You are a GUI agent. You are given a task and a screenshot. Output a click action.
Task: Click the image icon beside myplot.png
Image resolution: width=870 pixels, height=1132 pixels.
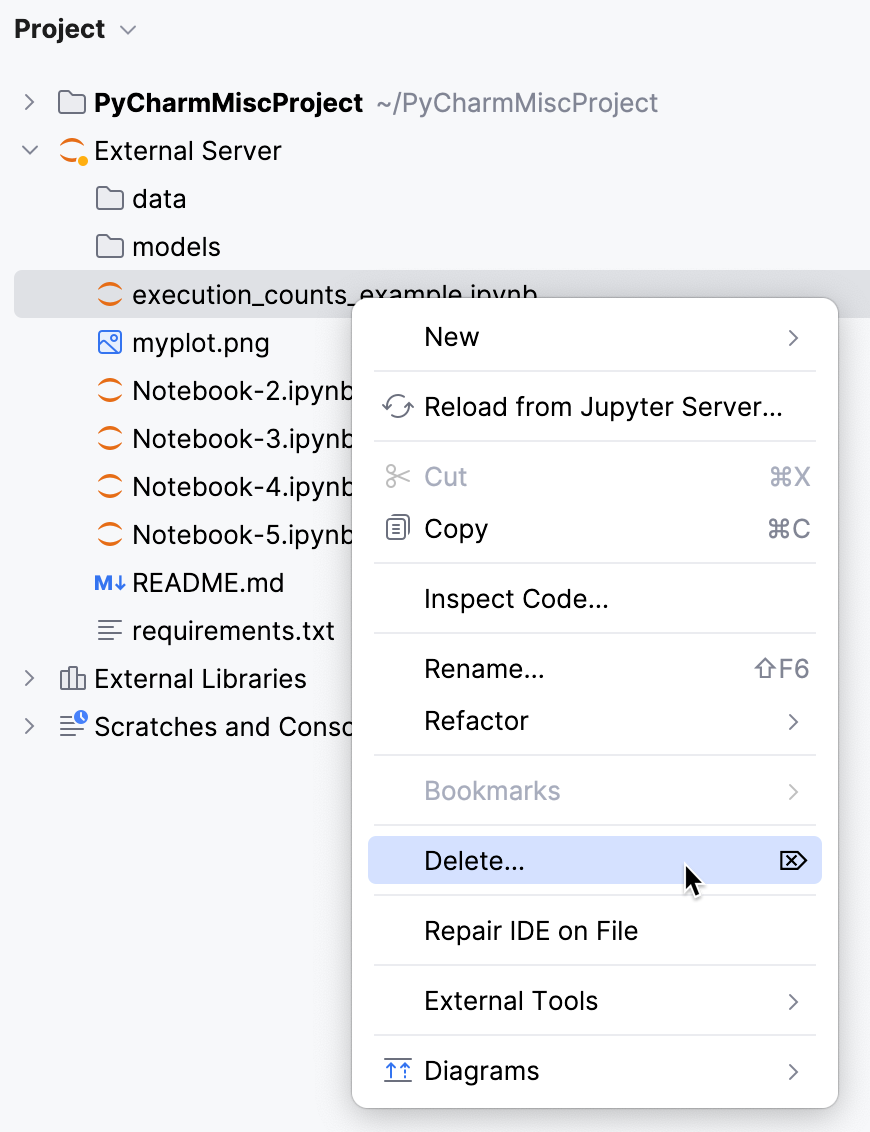(x=110, y=342)
